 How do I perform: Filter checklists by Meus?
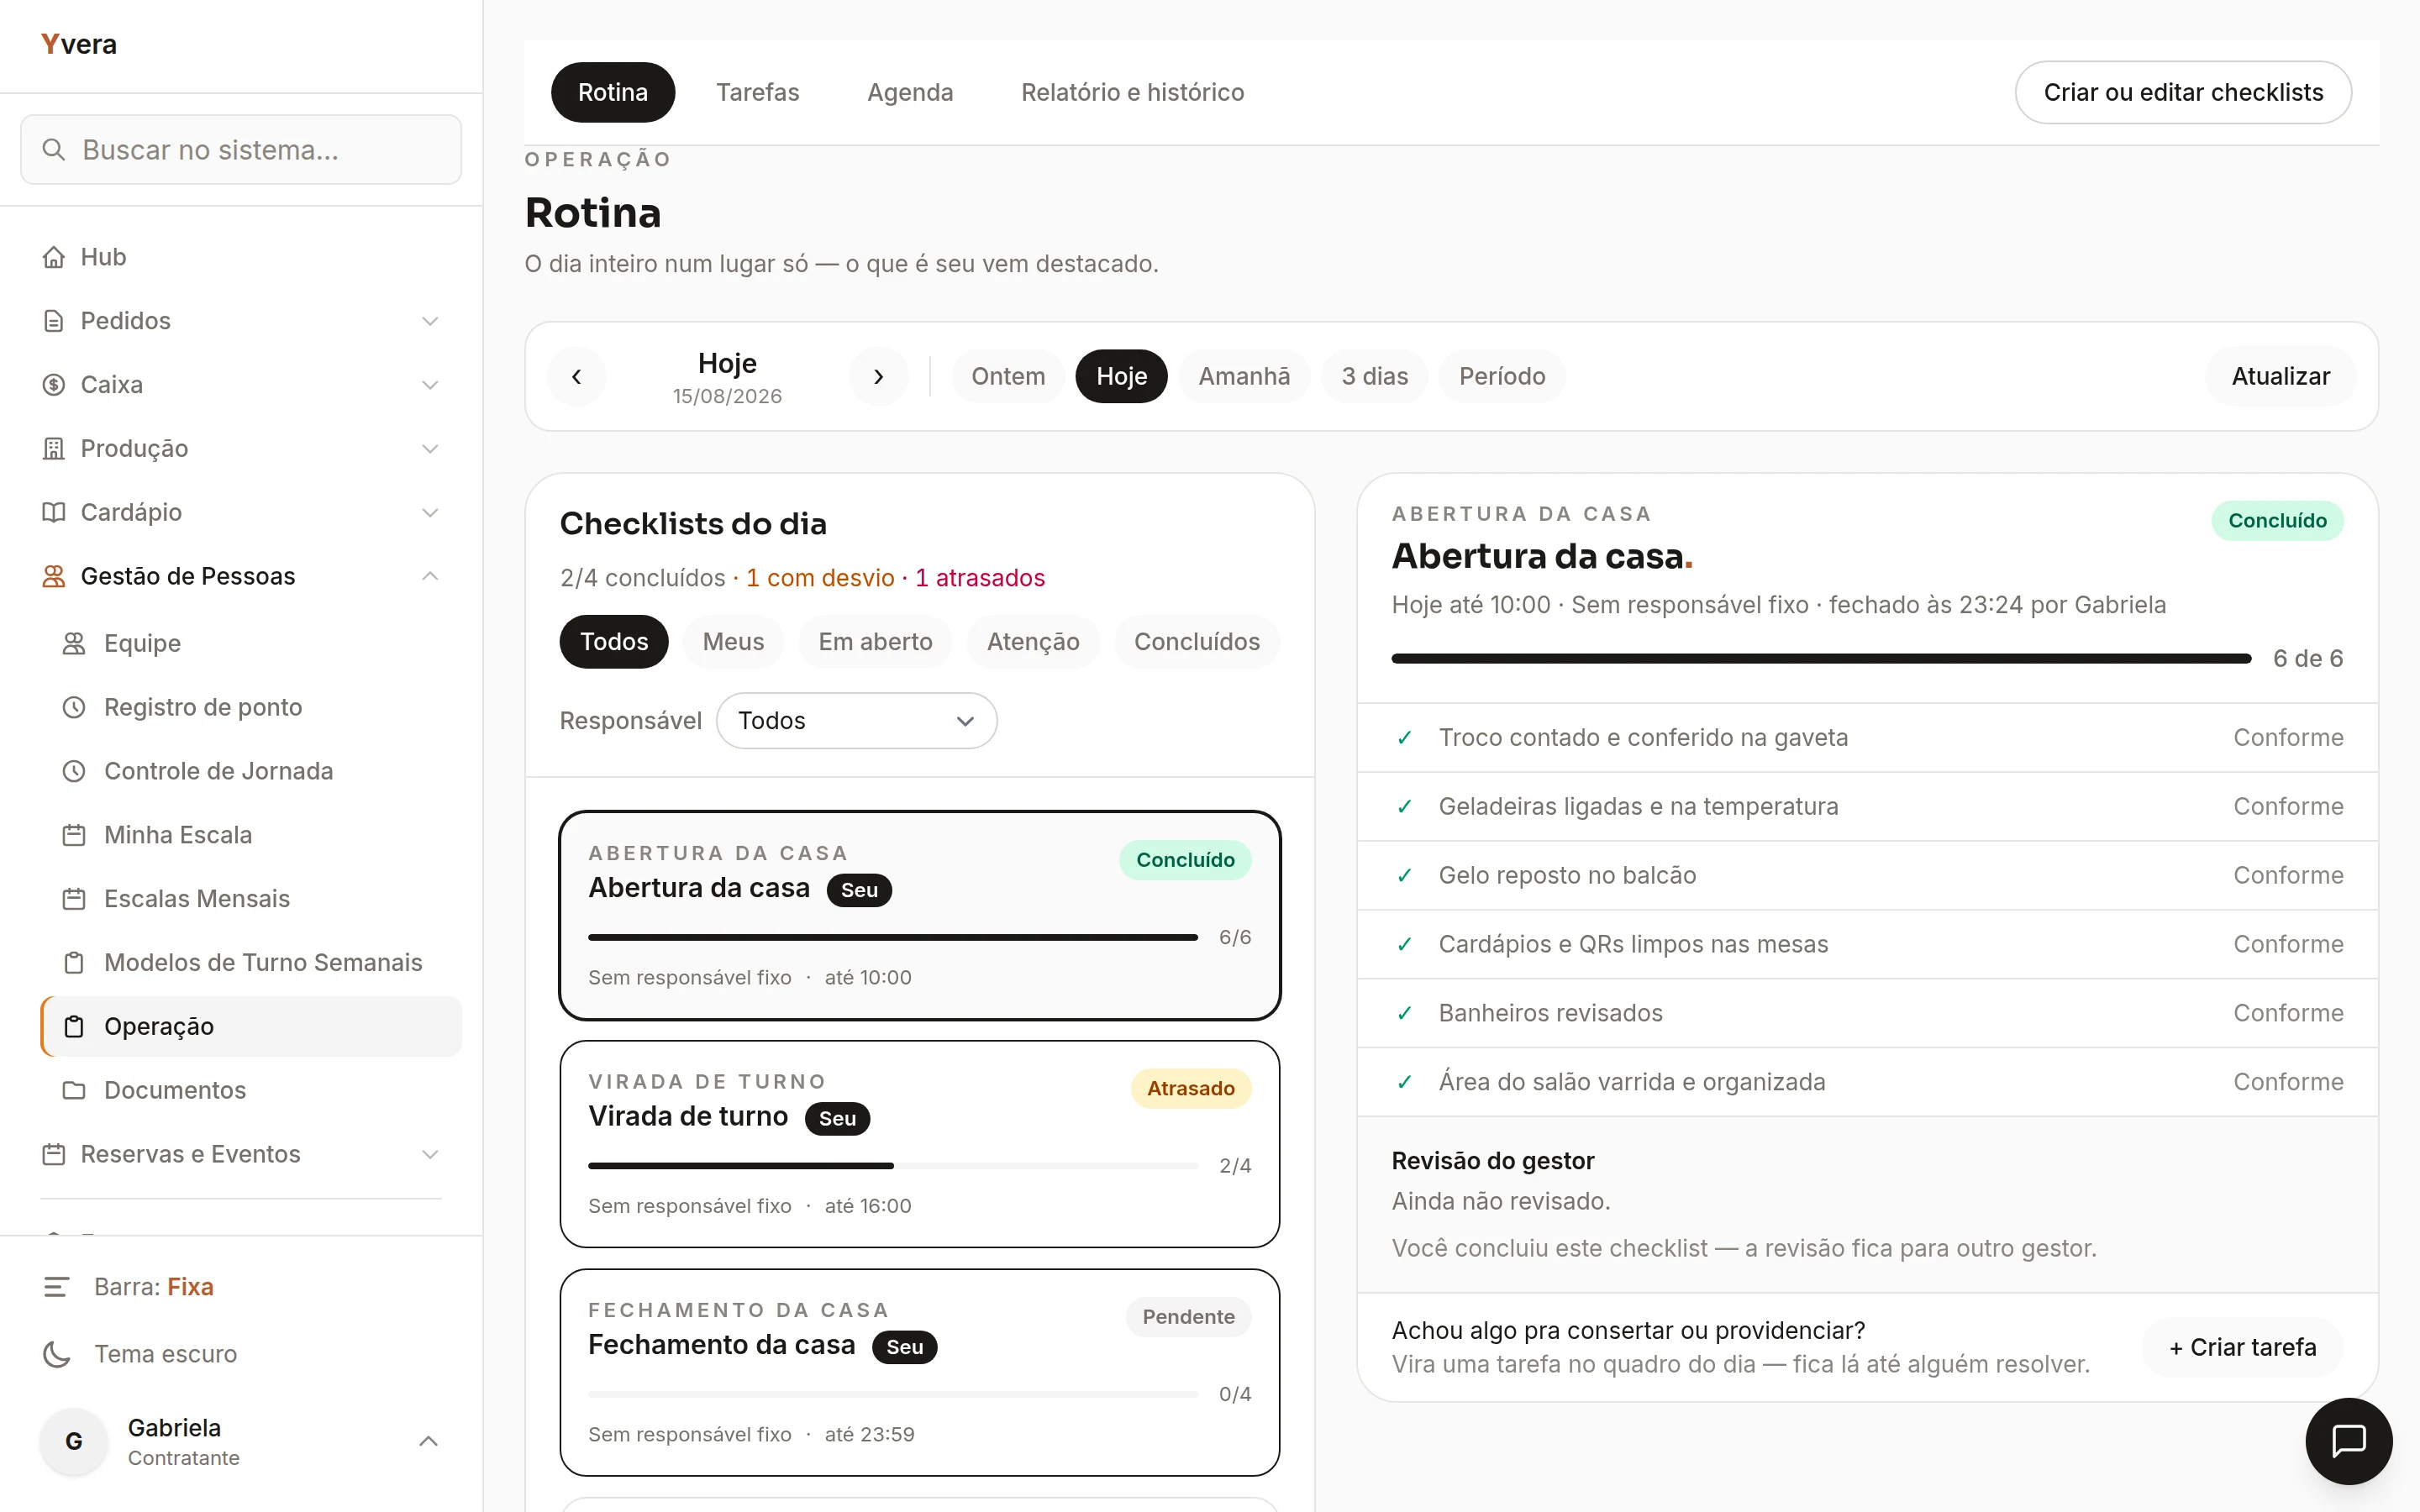coord(733,642)
